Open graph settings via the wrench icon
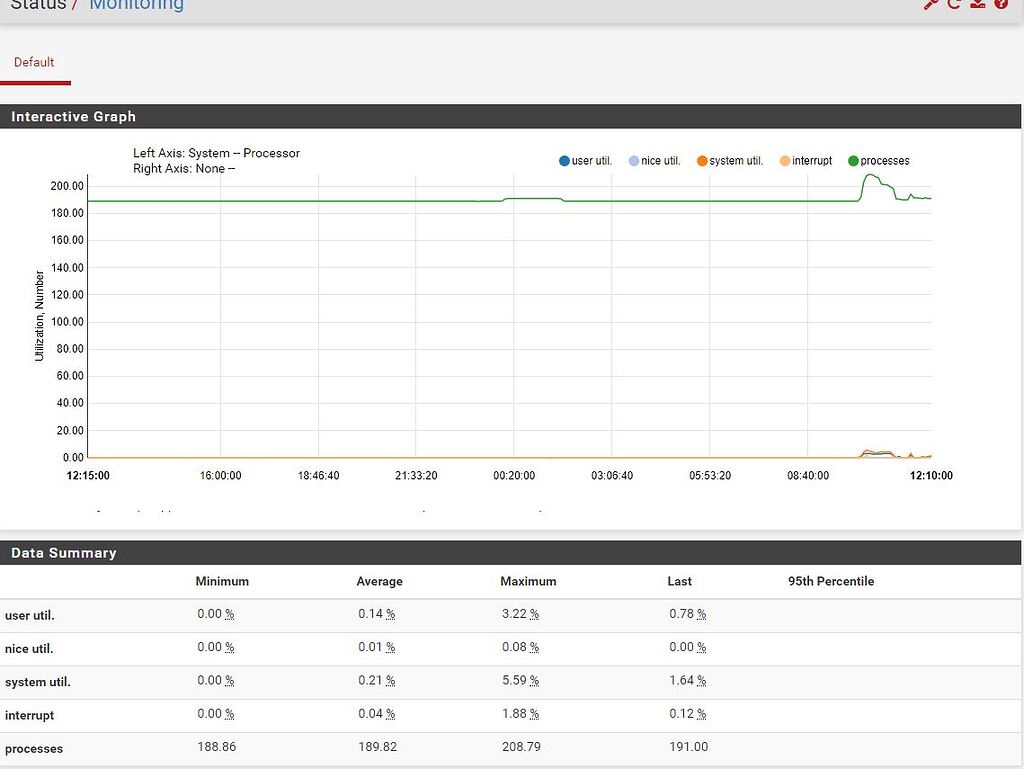1024x769 pixels. coord(930,4)
